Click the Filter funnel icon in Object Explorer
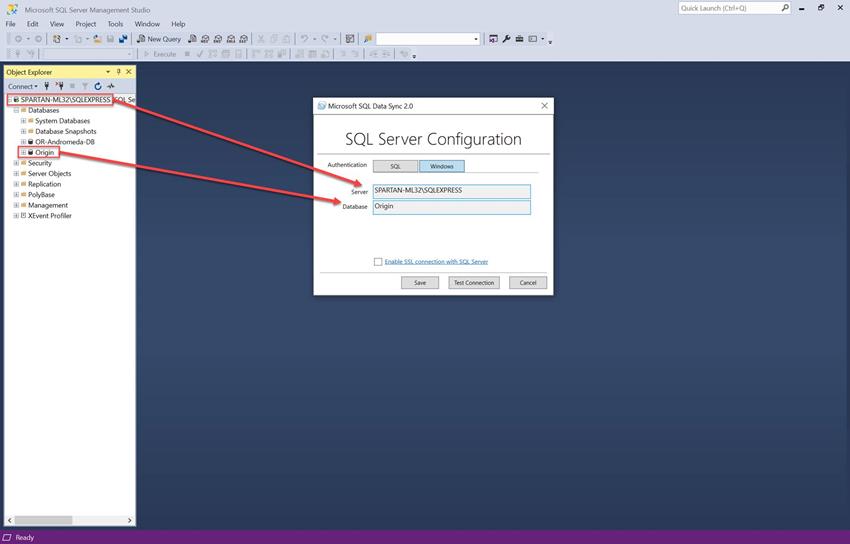 tap(85, 86)
